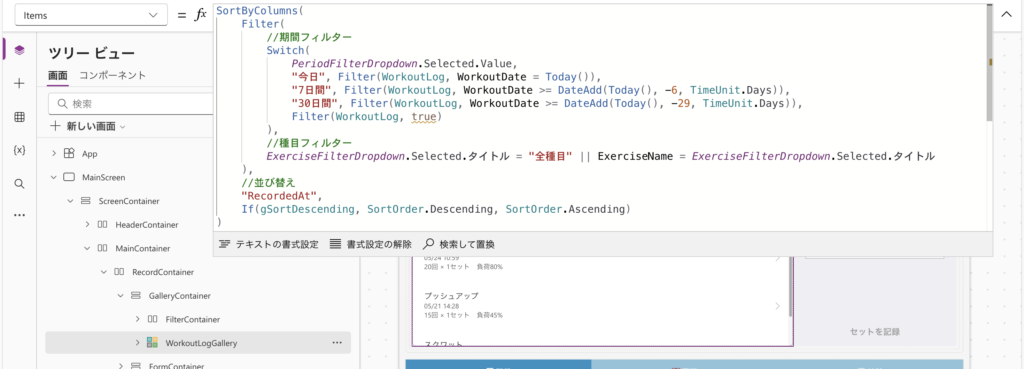This screenshot has height=369, width=1024.
Task: Select App in tree view
Action: click(x=89, y=154)
